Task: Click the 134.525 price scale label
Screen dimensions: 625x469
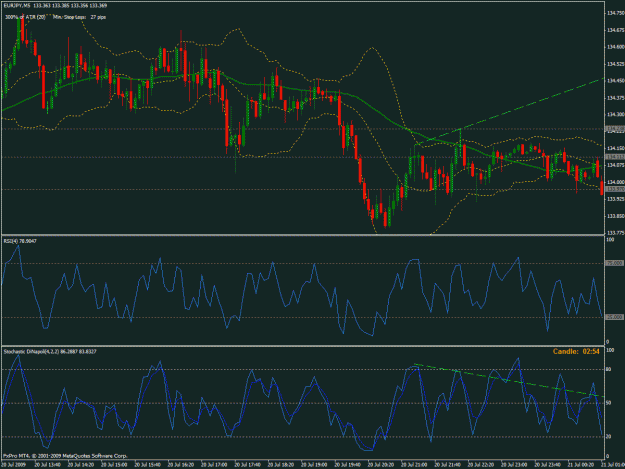Action: pyautogui.click(x=615, y=64)
